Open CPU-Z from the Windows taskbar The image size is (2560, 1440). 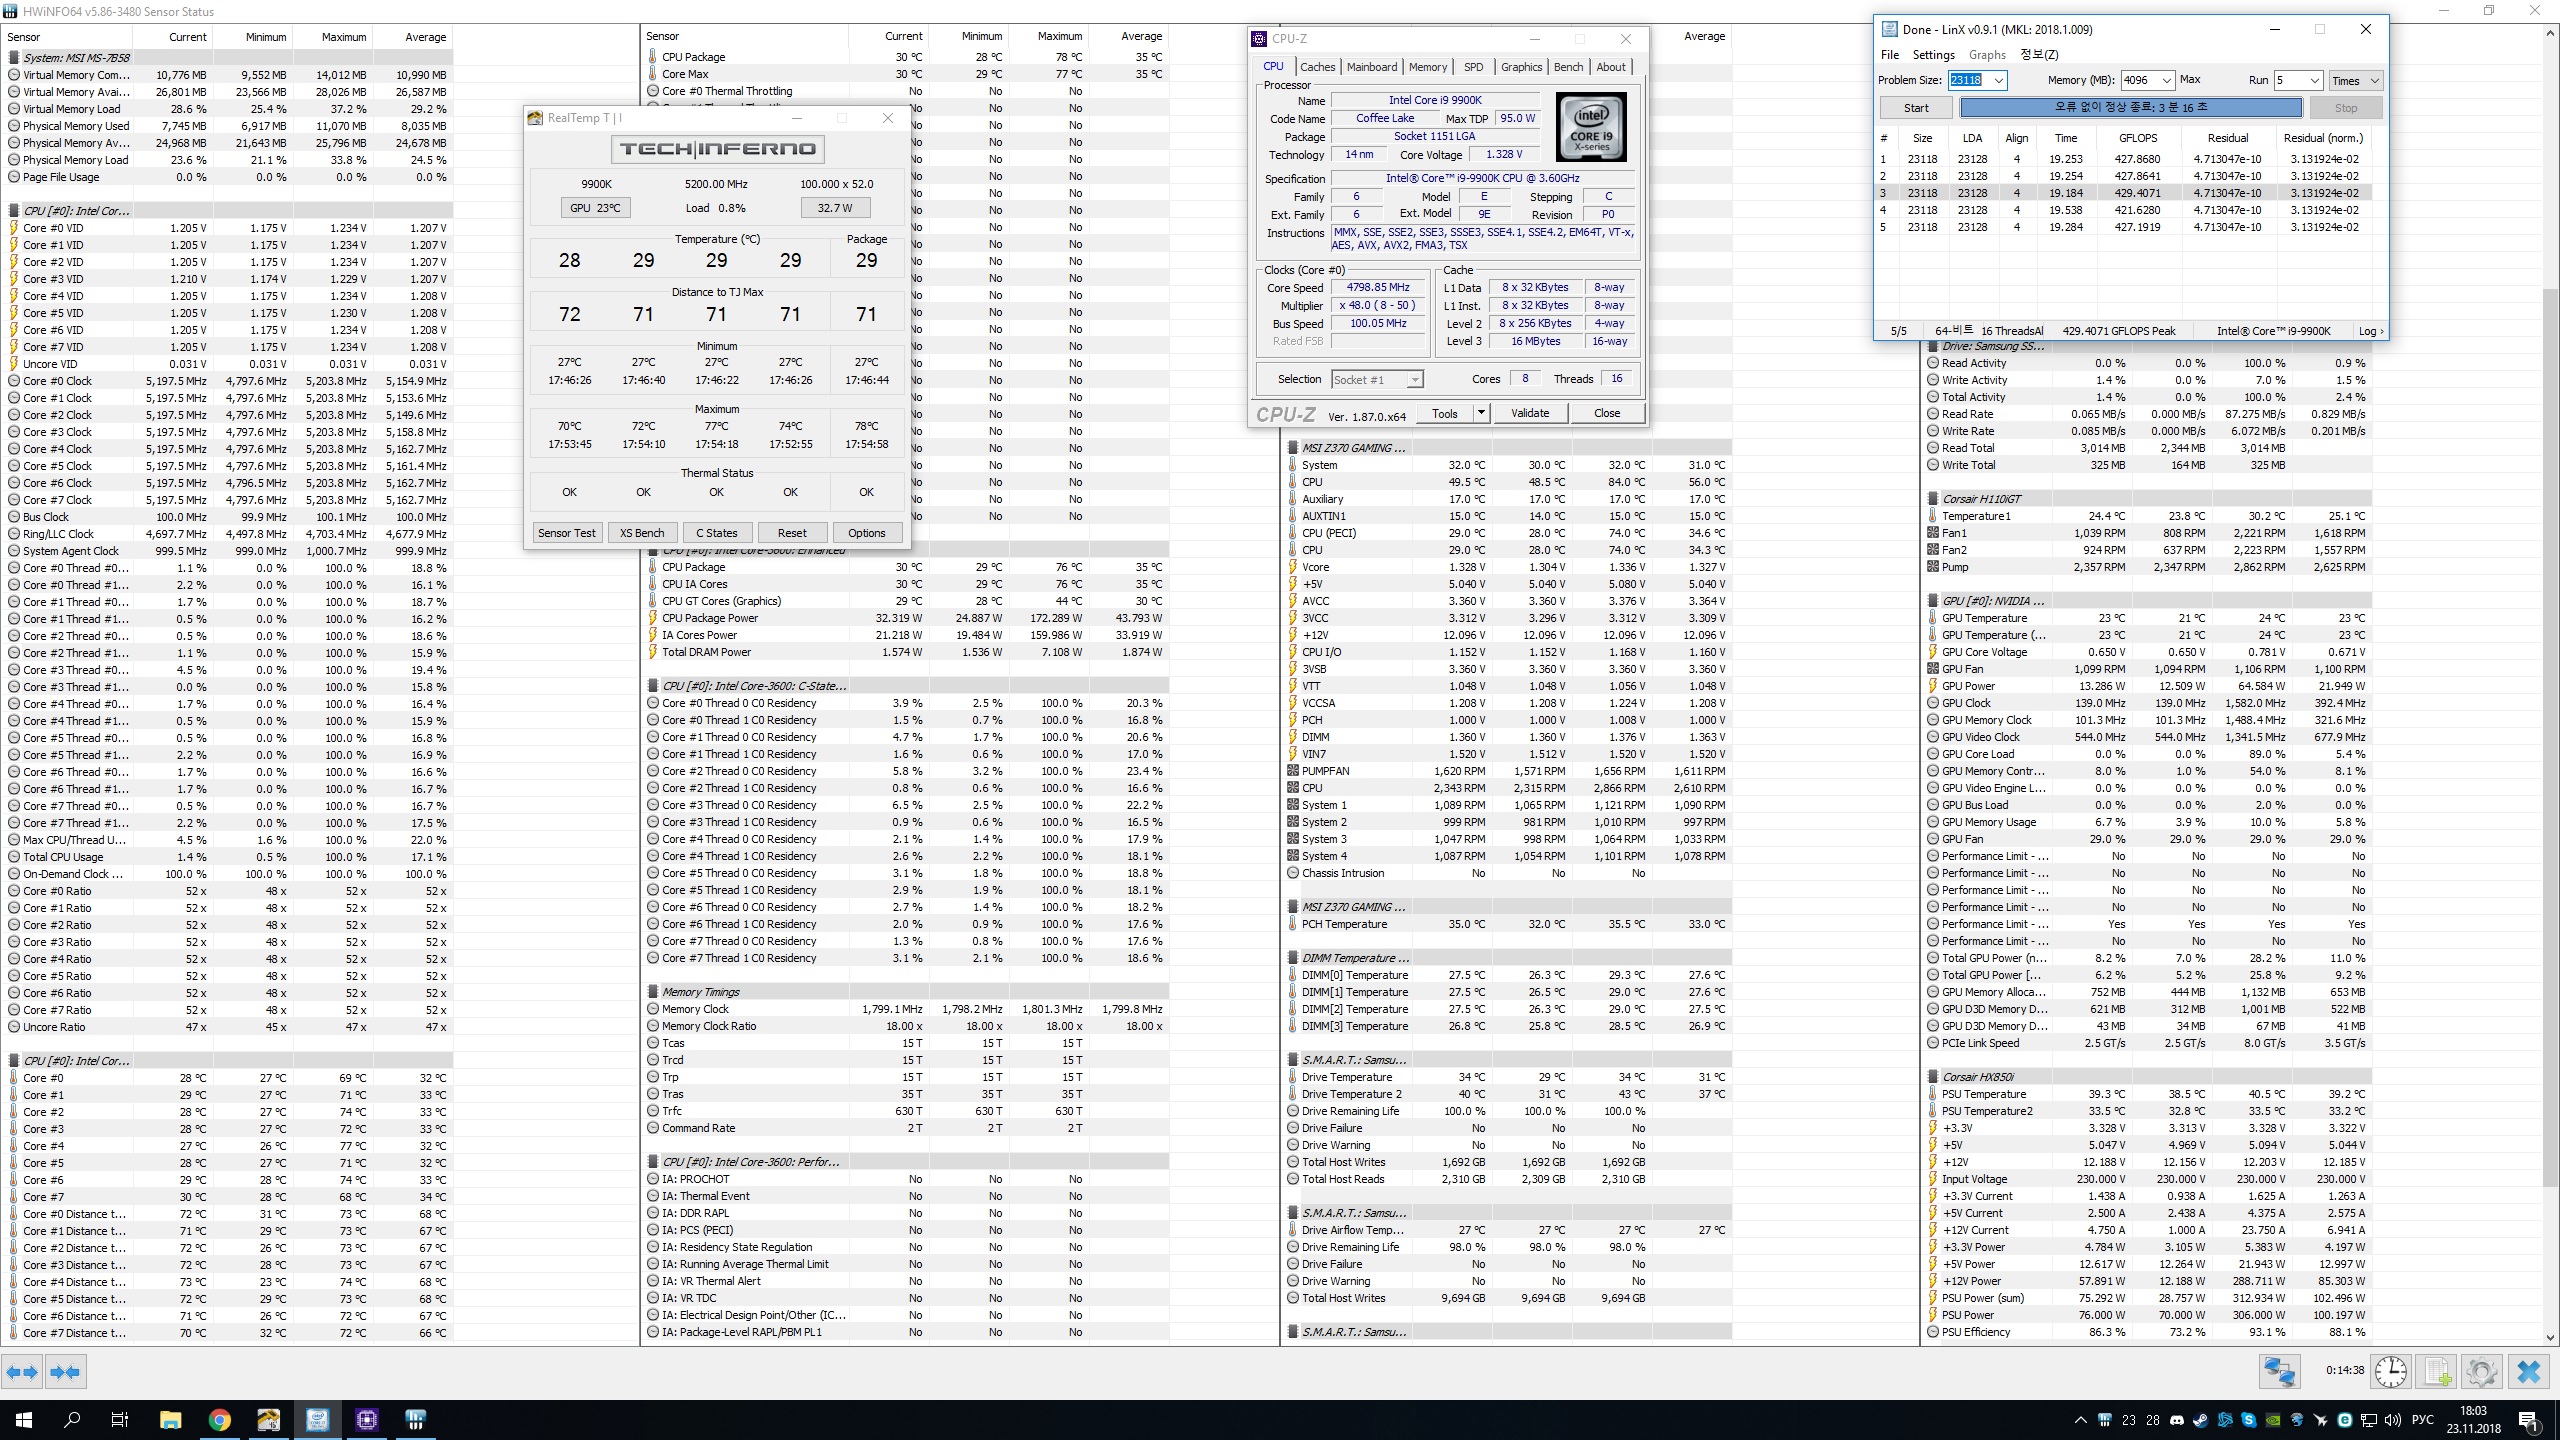click(366, 1419)
